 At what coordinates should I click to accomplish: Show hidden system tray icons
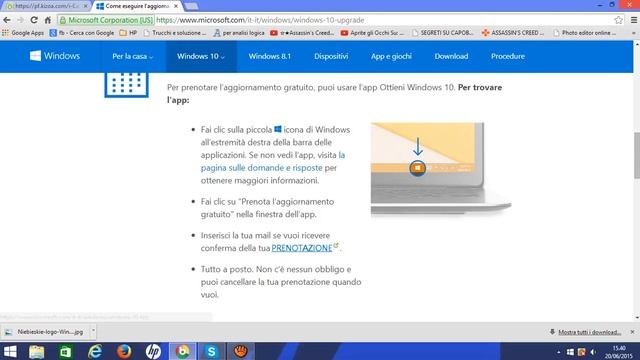coord(558,352)
